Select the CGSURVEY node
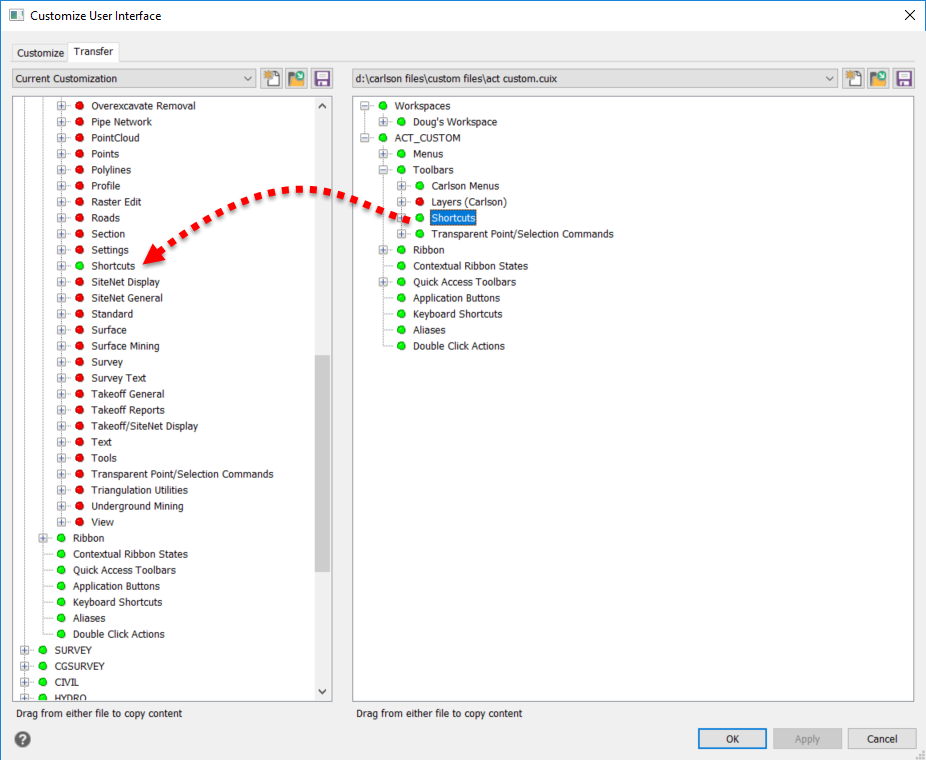 pos(79,666)
